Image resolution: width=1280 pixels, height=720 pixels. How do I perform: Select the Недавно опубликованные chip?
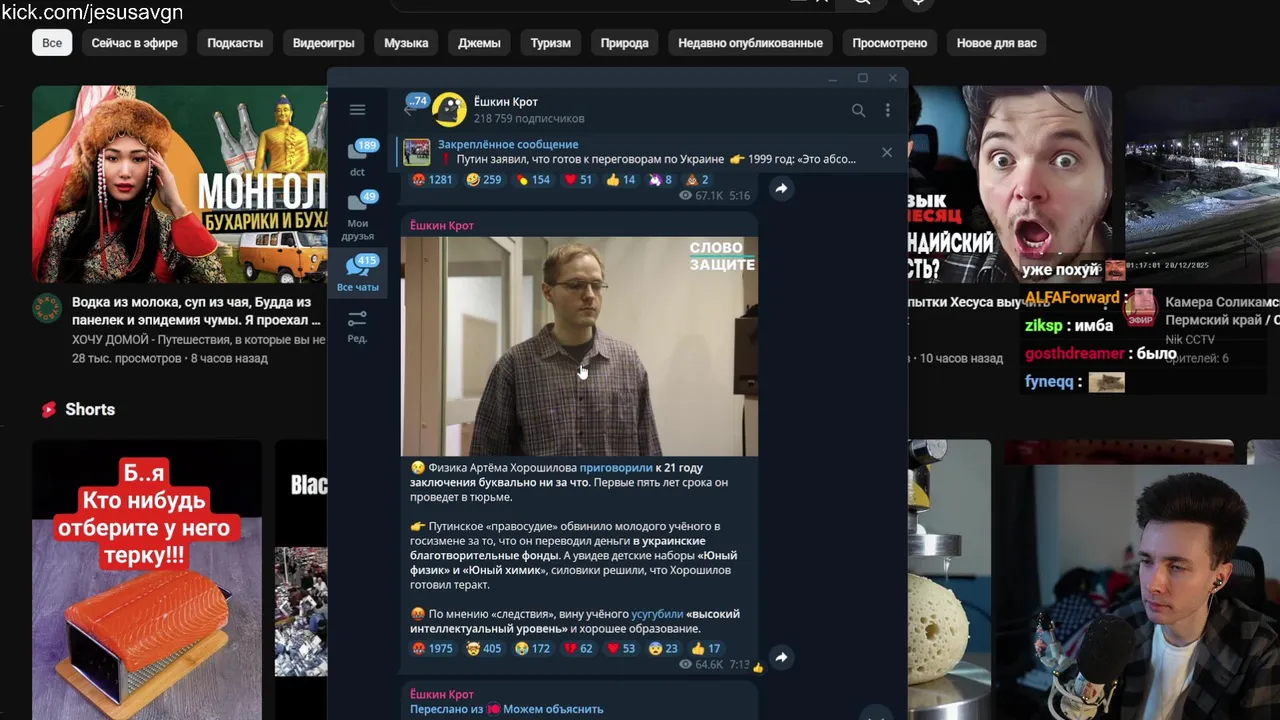pyautogui.click(x=750, y=43)
